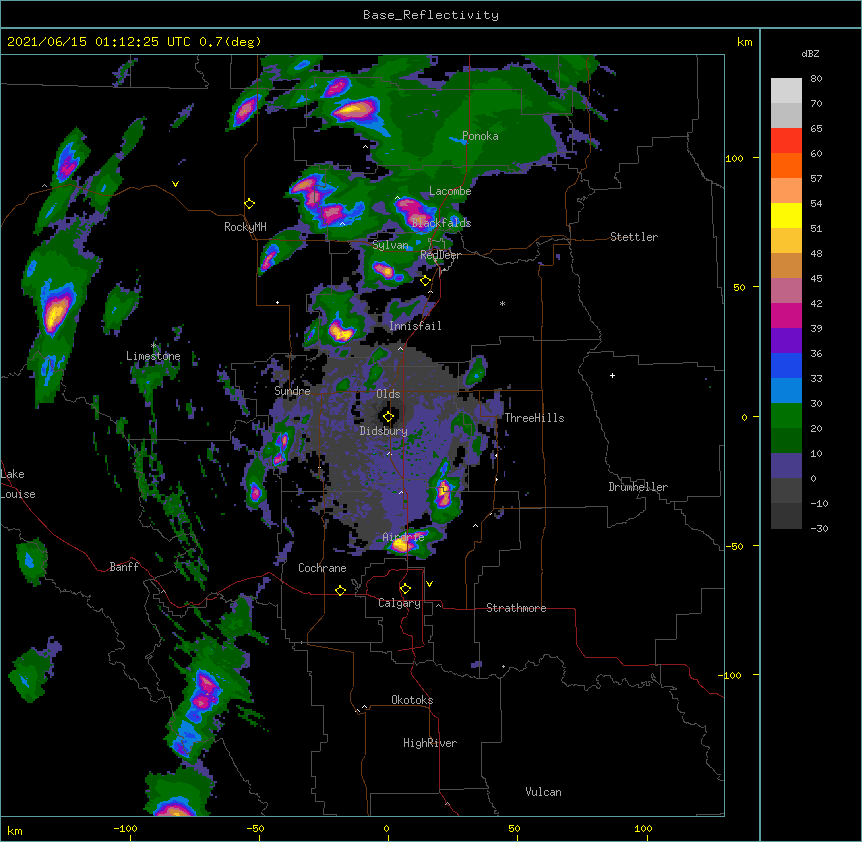862x842 pixels.
Task: Select the Lake Louise label
Action: pos(18,484)
